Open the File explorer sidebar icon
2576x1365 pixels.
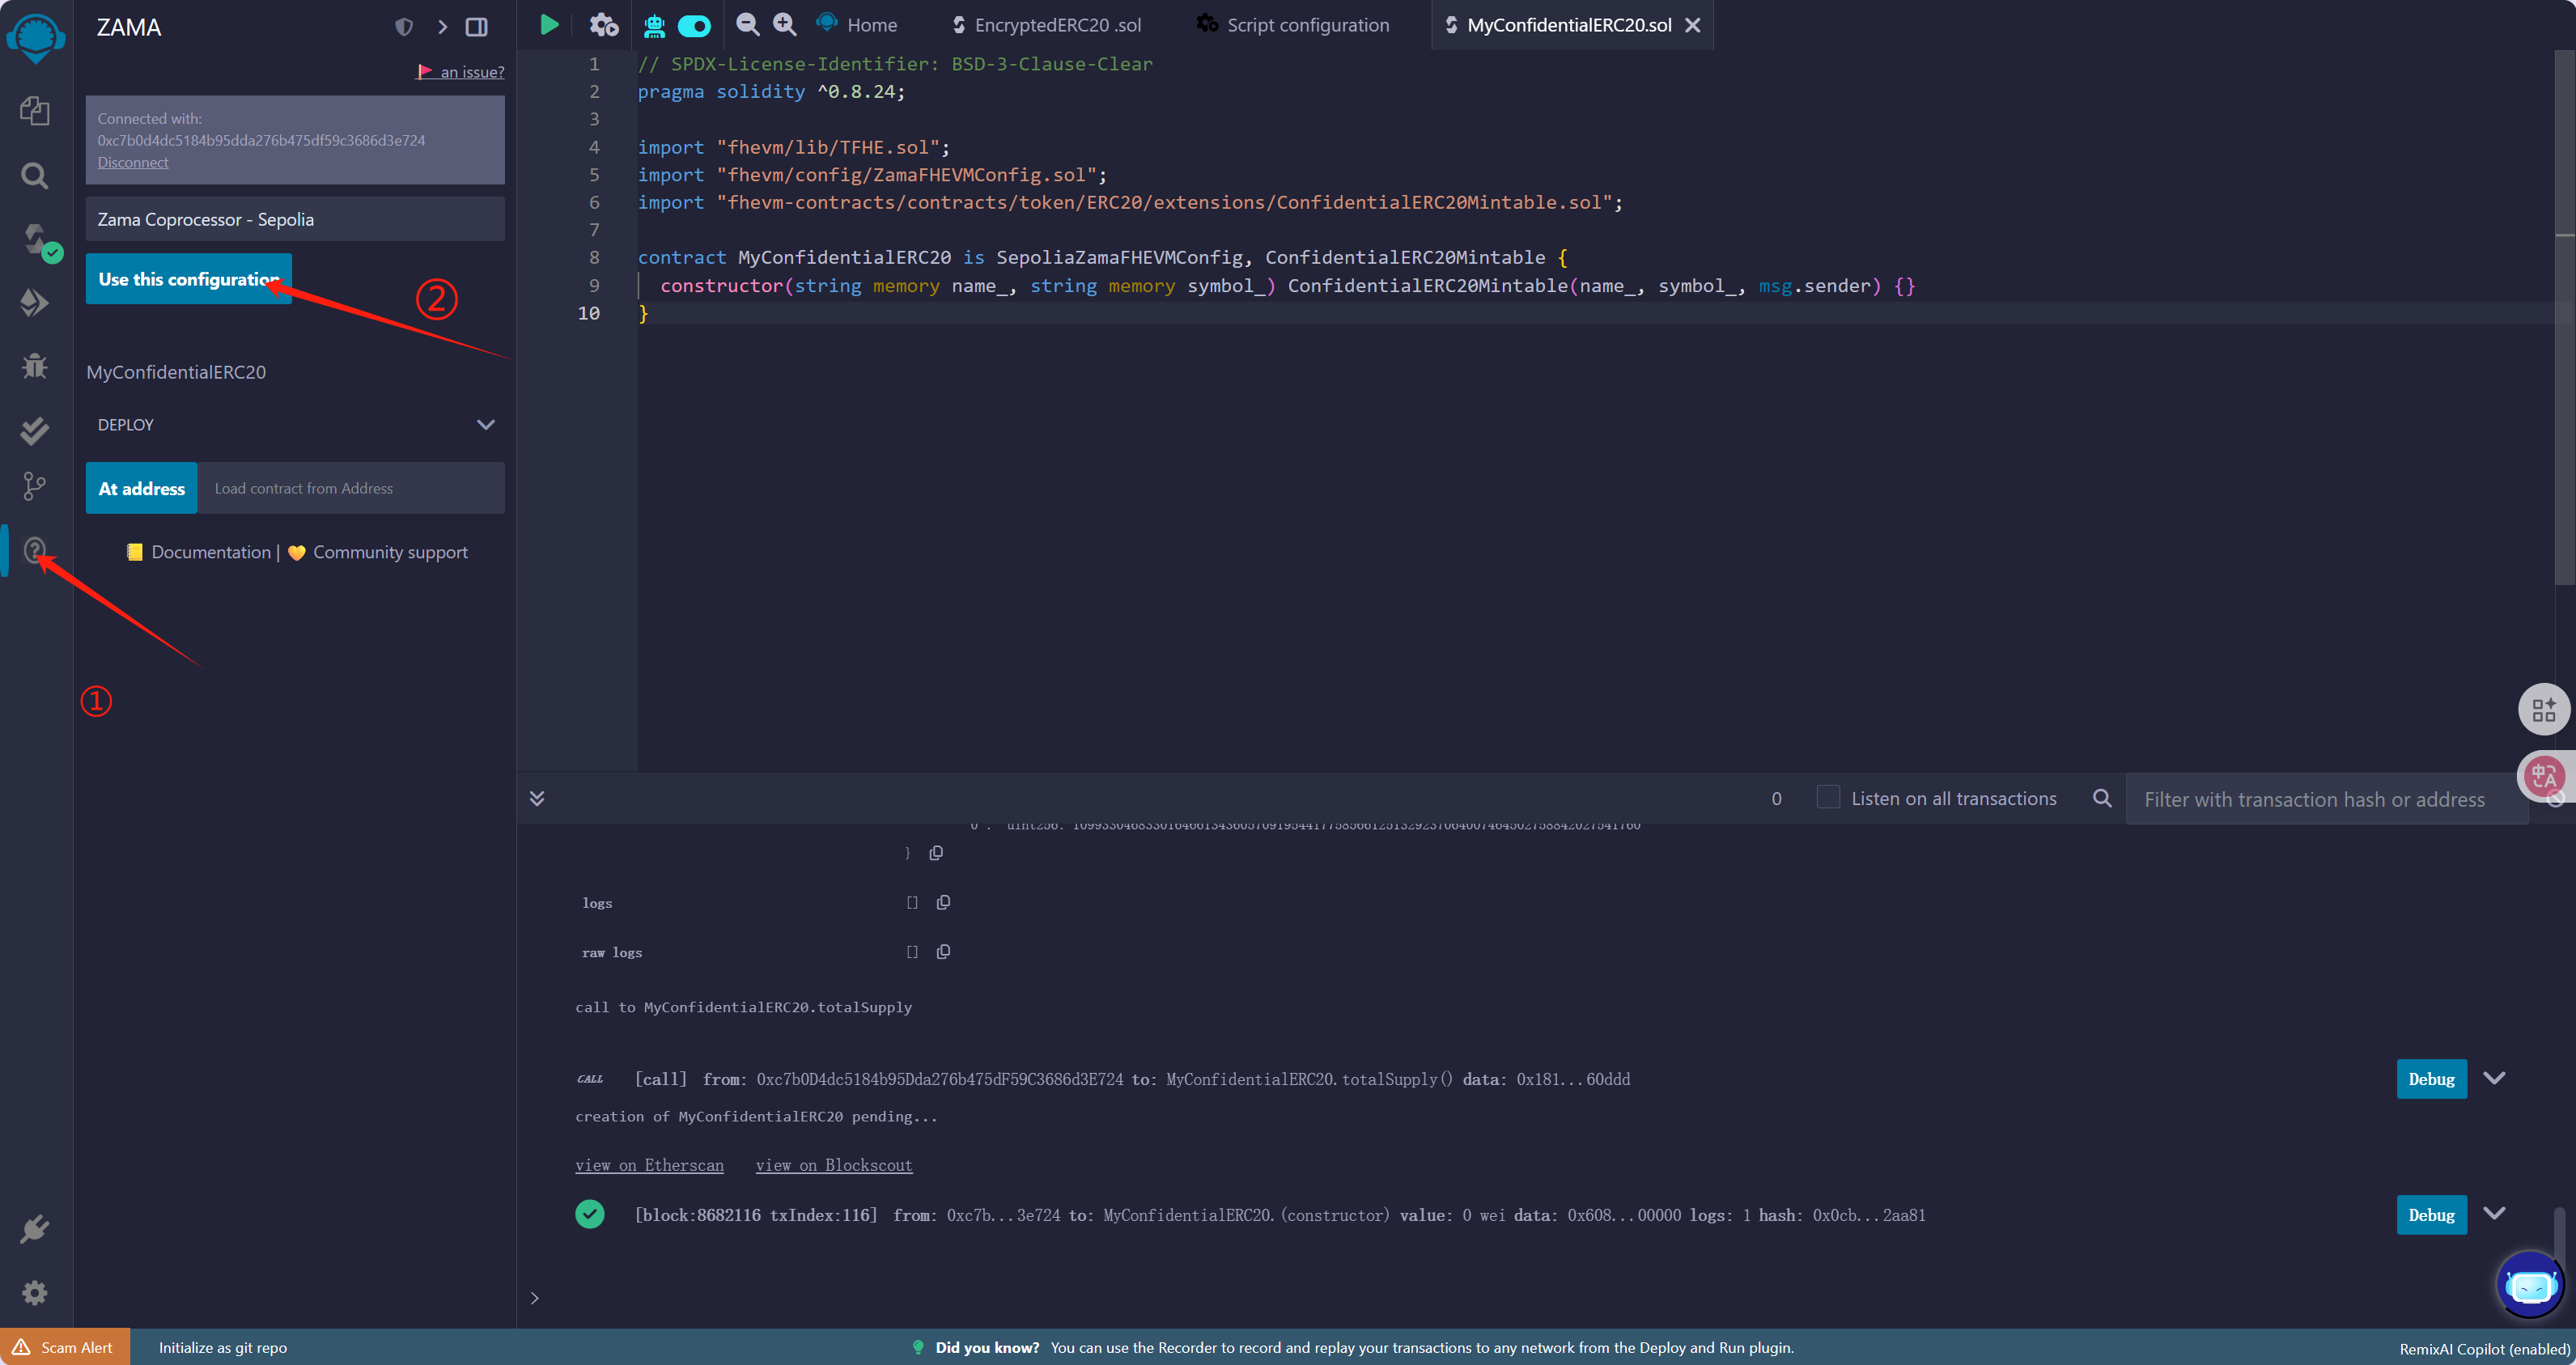35,111
